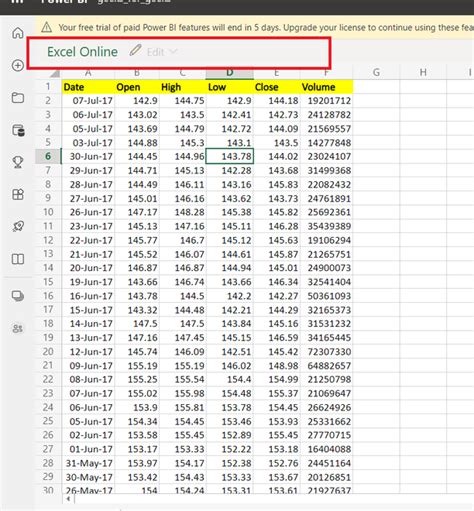Open the Metrics trophy icon
Screen dimensions: 474x511
point(18,162)
